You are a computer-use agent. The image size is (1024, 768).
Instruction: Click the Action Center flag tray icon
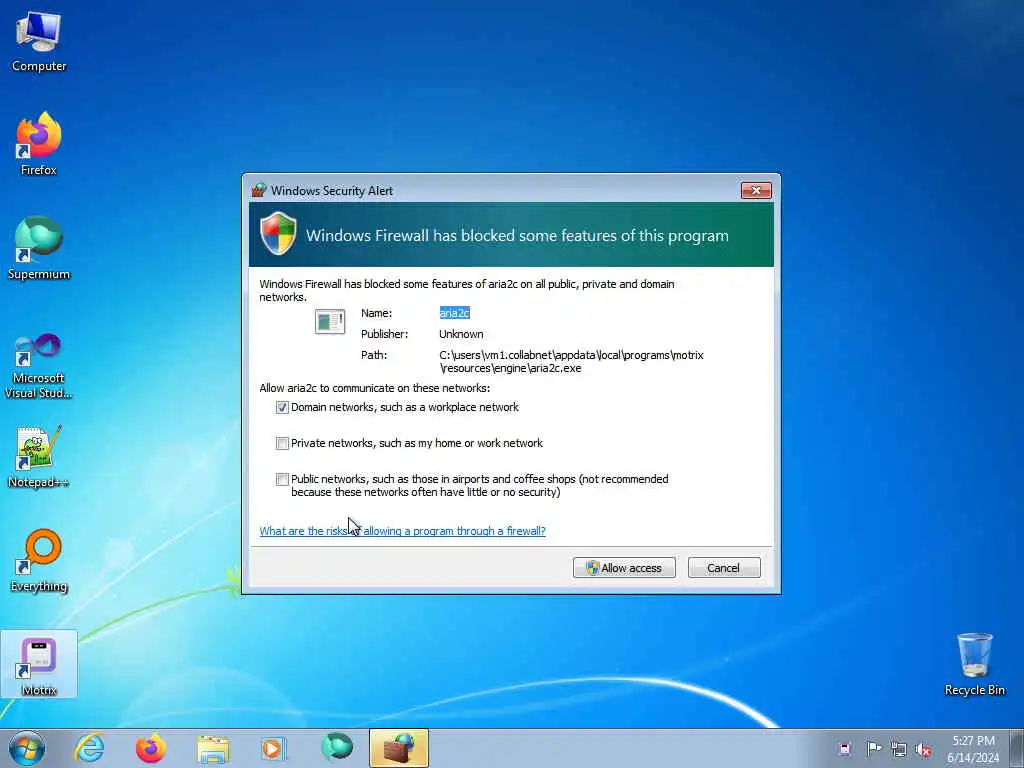(873, 748)
